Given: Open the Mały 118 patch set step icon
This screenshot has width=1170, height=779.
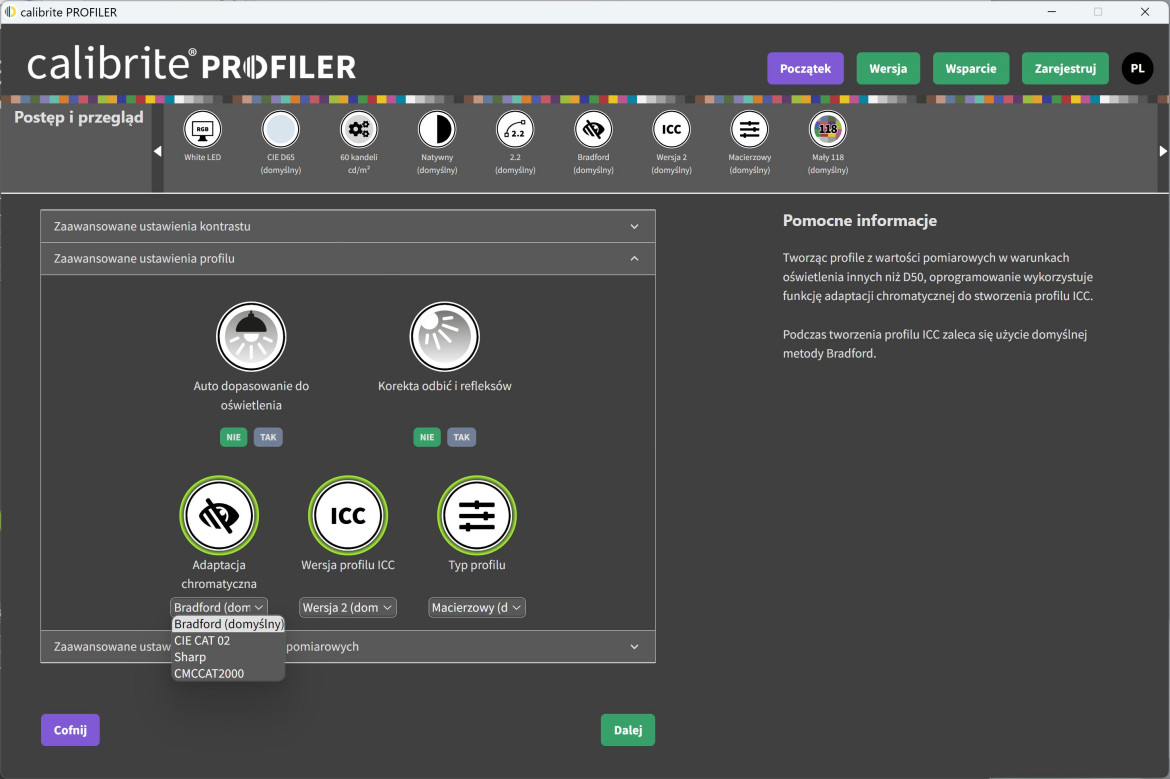Looking at the screenshot, I should [x=828, y=130].
